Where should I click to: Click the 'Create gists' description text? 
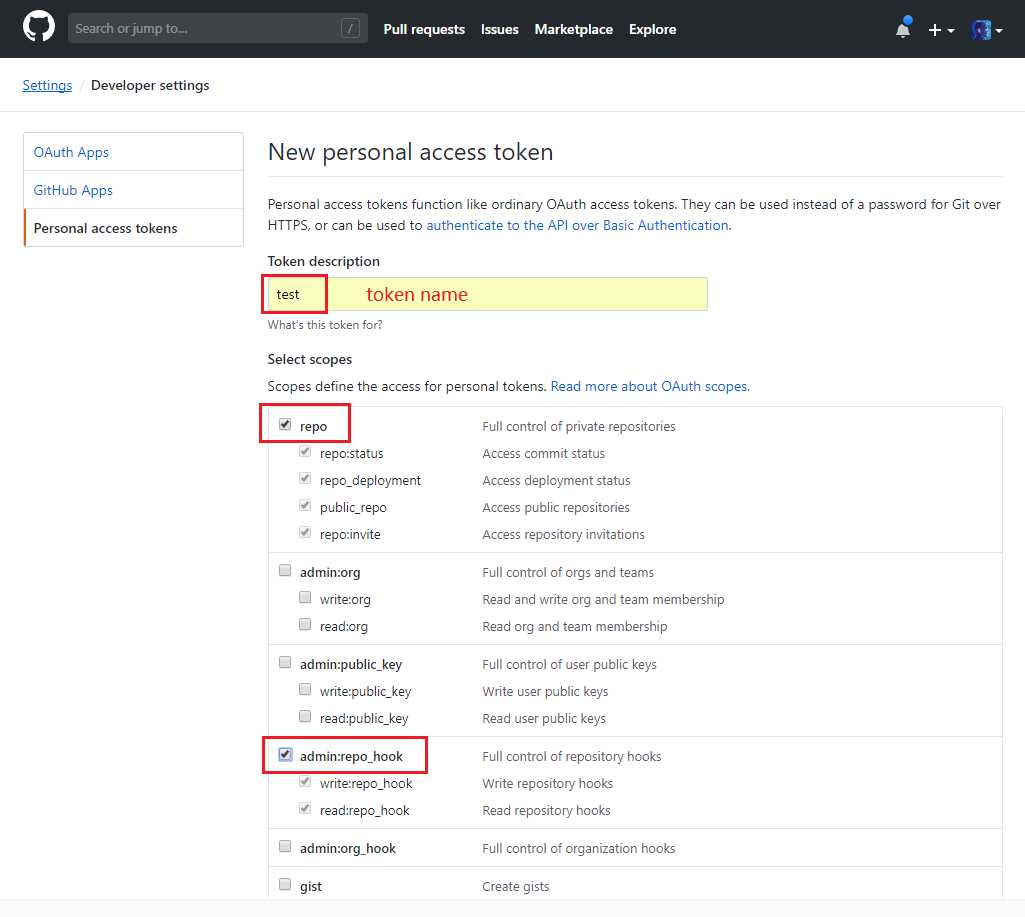515,886
